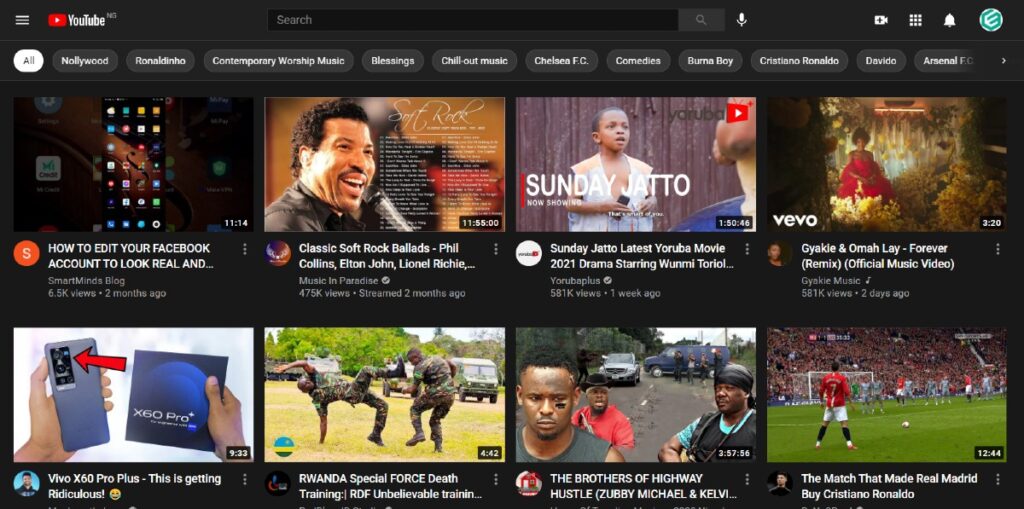
Task: Open options for Gyakie Forever Remix video
Action: click(998, 249)
